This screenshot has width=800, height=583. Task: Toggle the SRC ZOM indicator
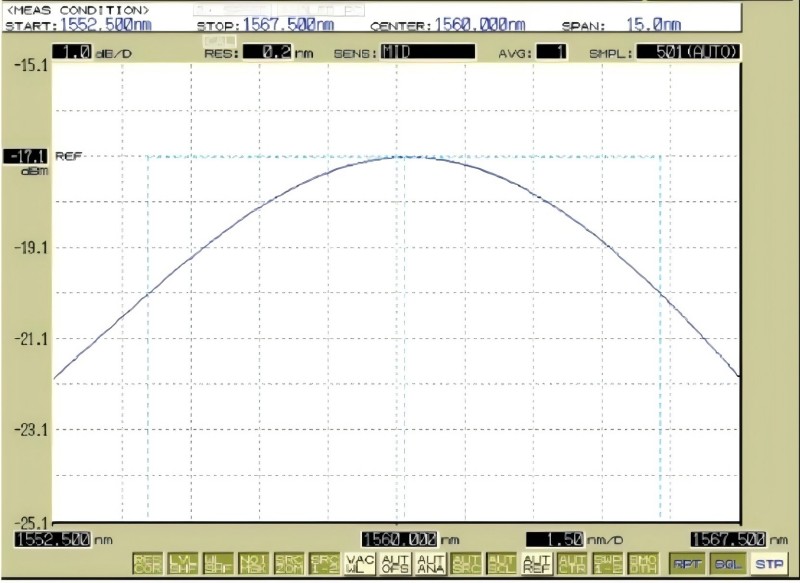[x=289, y=564]
